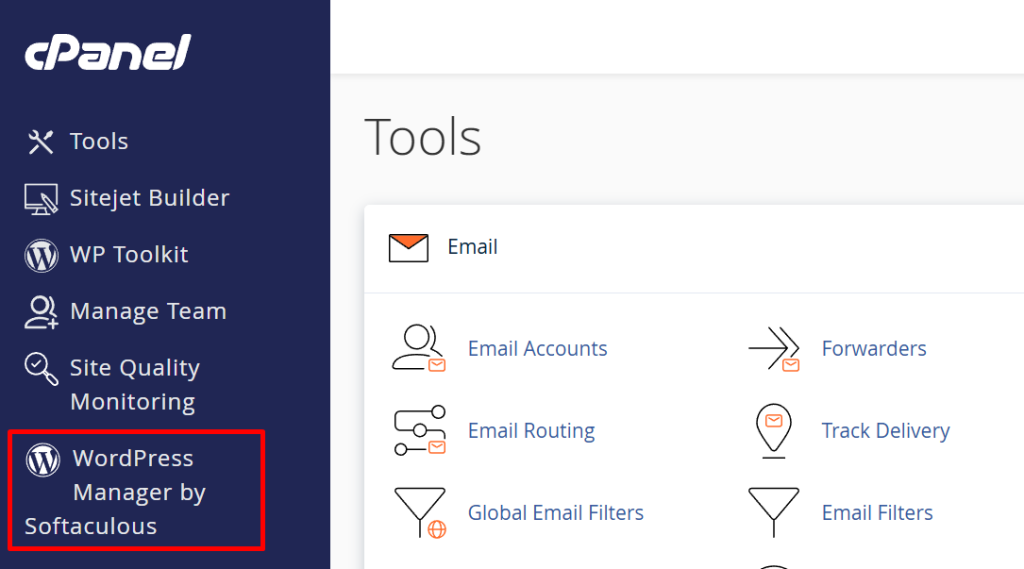The height and width of the screenshot is (569, 1024).
Task: Open Tools via its wrench icon
Action: click(40, 142)
